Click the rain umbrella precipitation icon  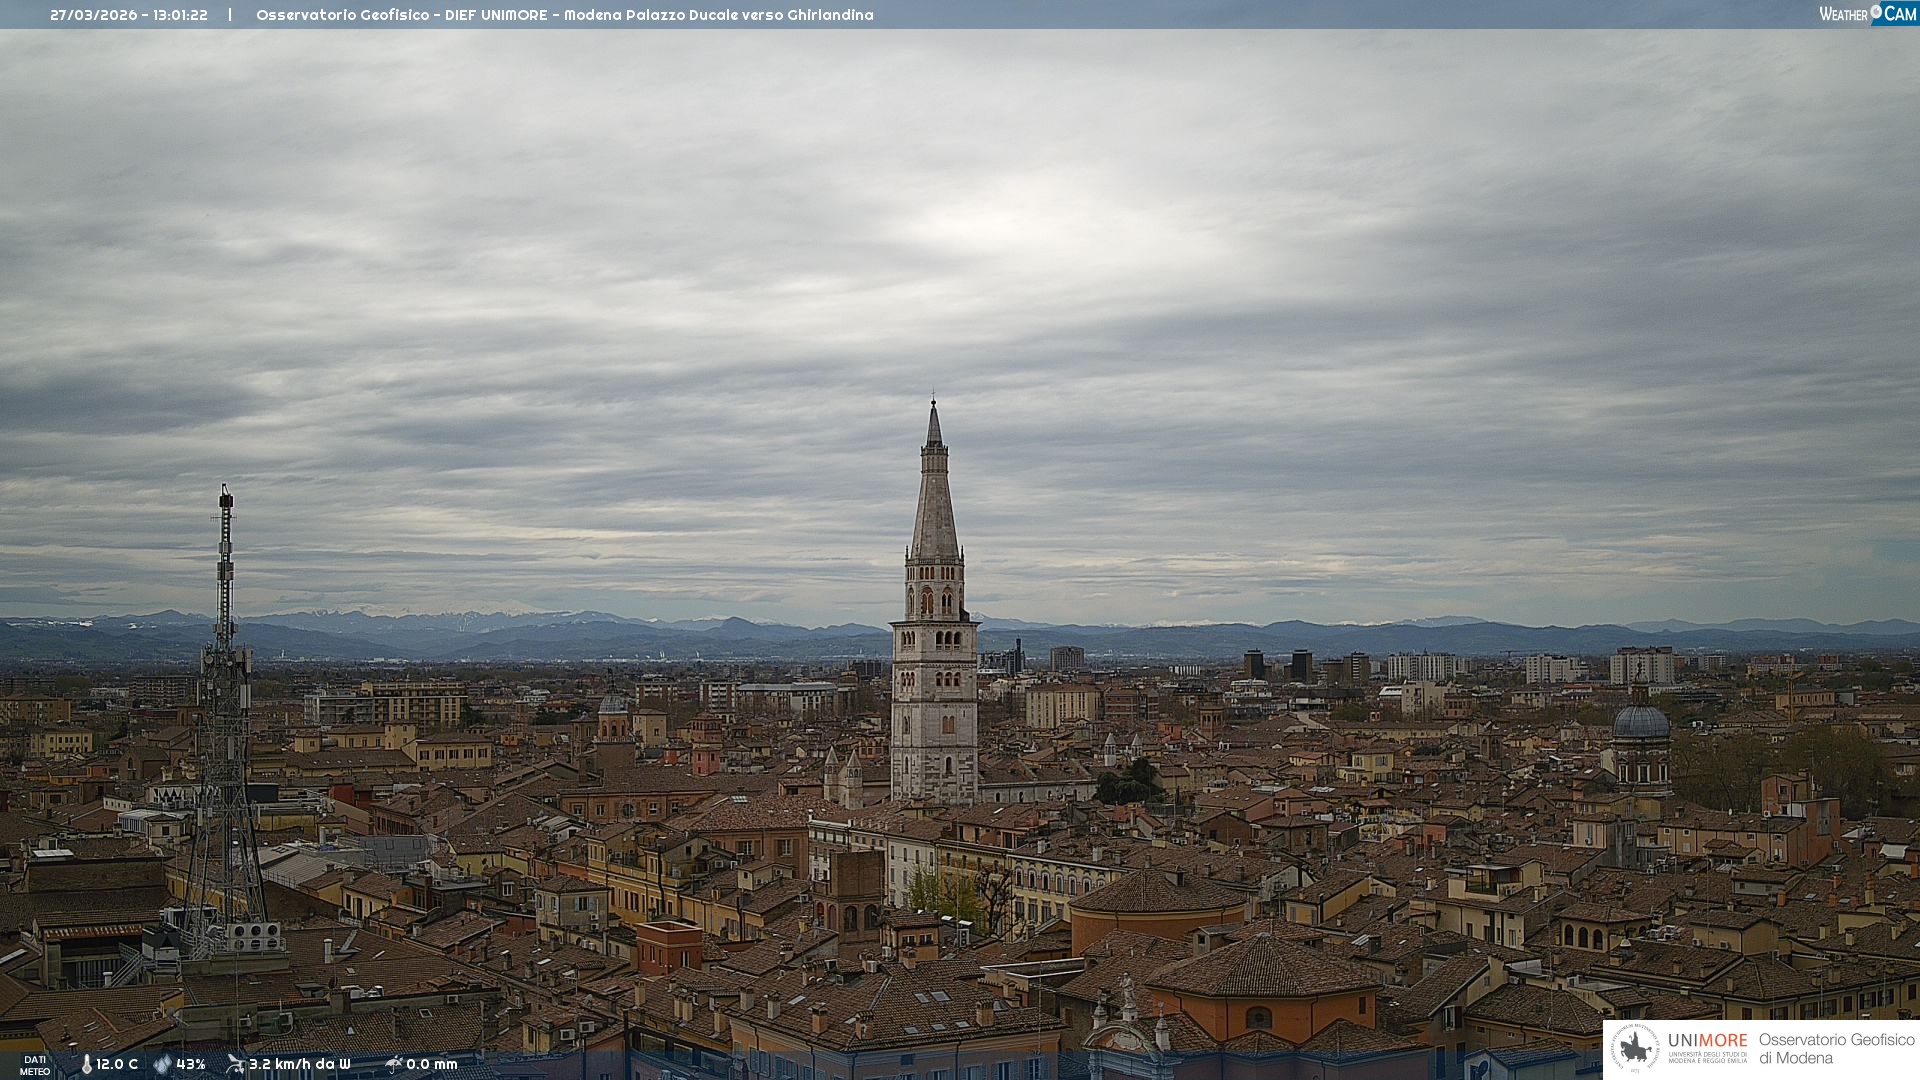coord(394,1064)
